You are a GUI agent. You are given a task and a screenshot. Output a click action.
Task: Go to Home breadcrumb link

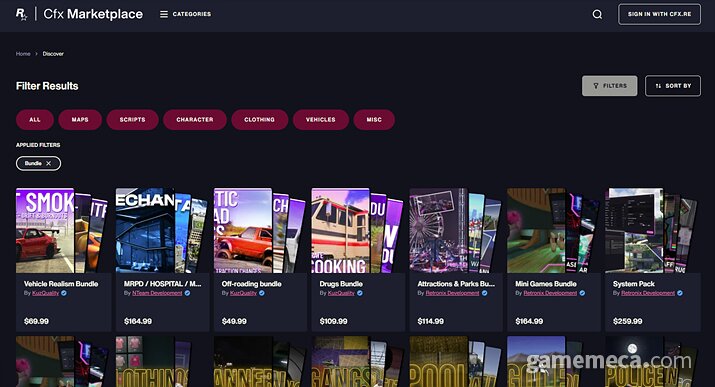click(x=23, y=54)
